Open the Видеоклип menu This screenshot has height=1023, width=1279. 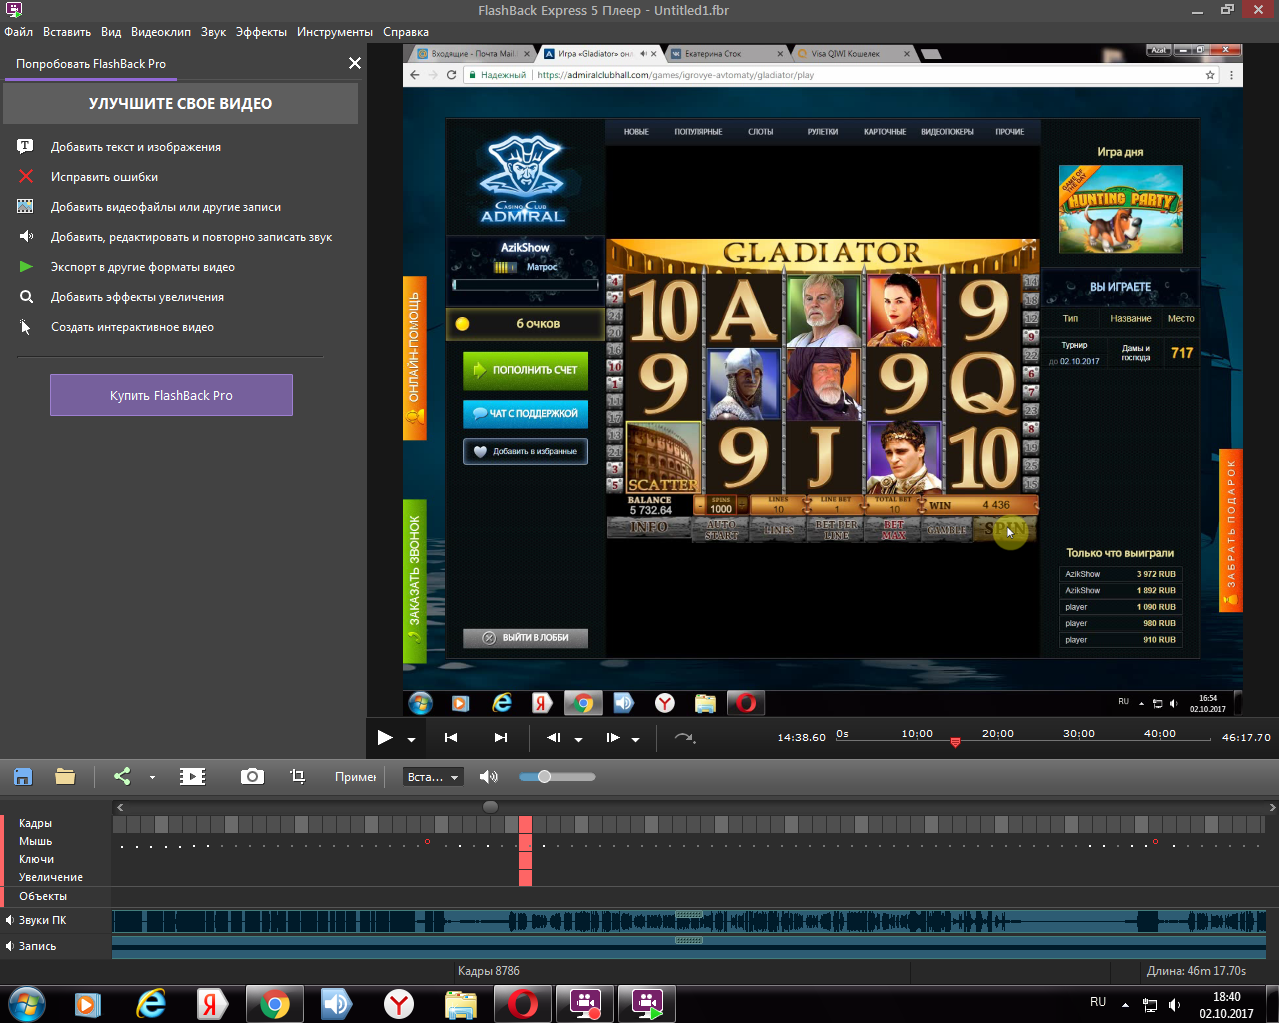click(x=161, y=32)
